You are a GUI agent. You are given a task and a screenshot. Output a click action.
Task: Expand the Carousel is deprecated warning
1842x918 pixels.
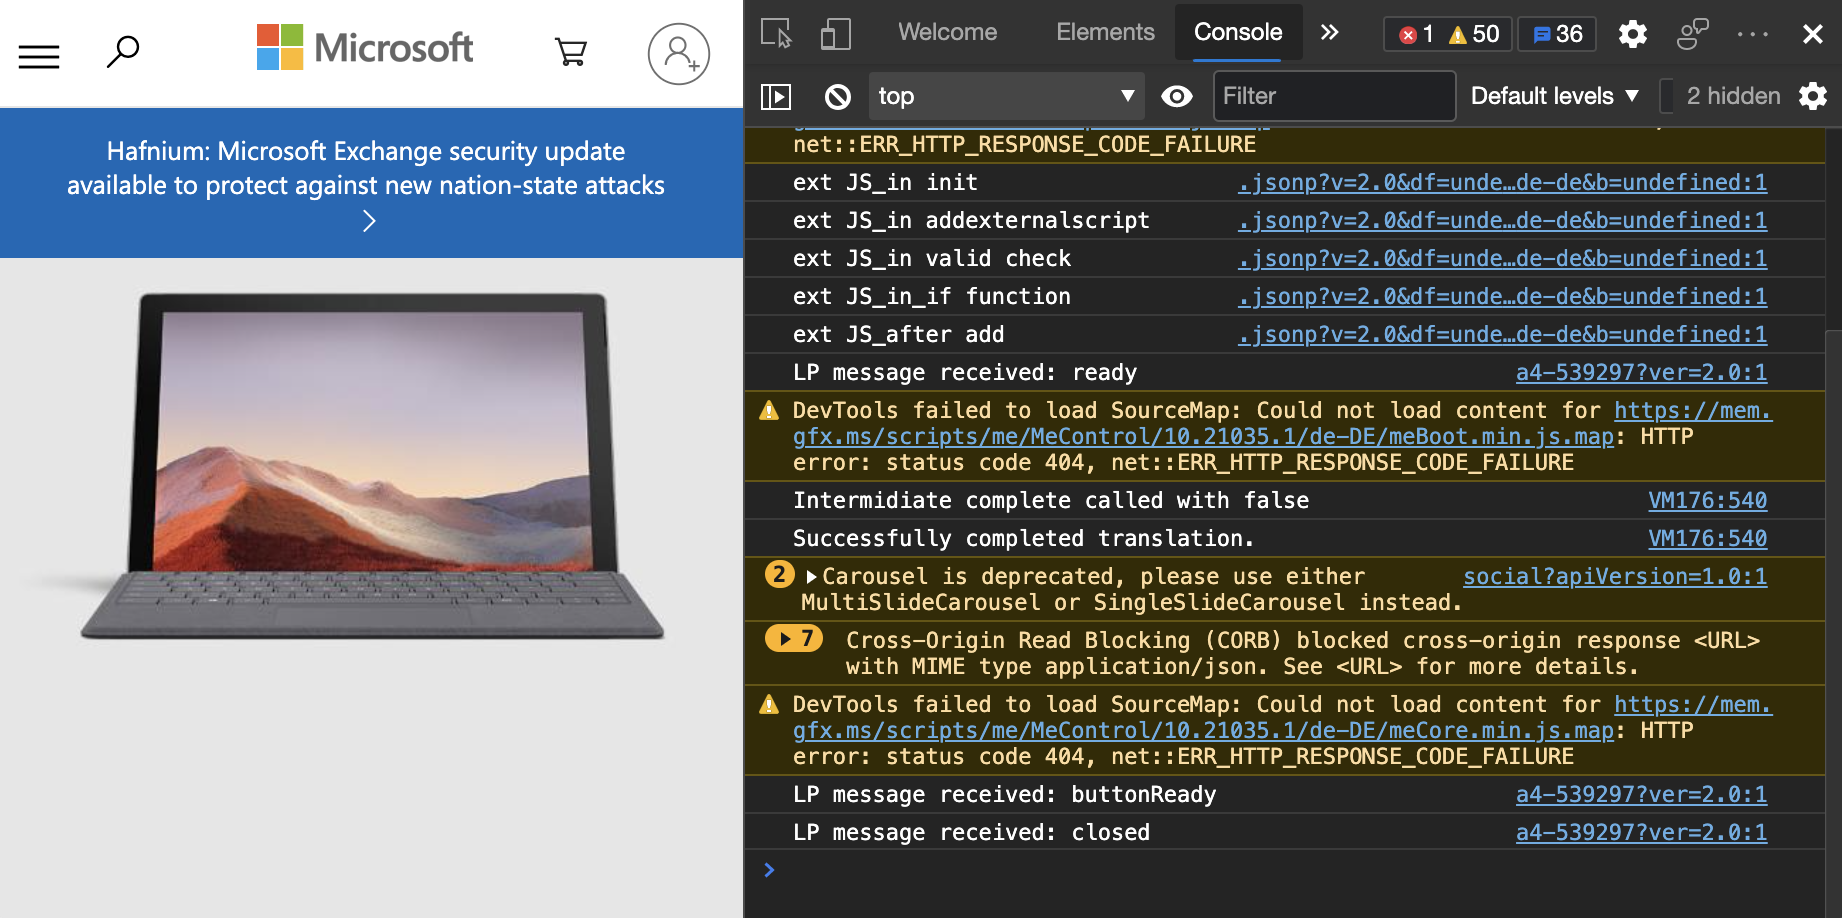point(811,577)
